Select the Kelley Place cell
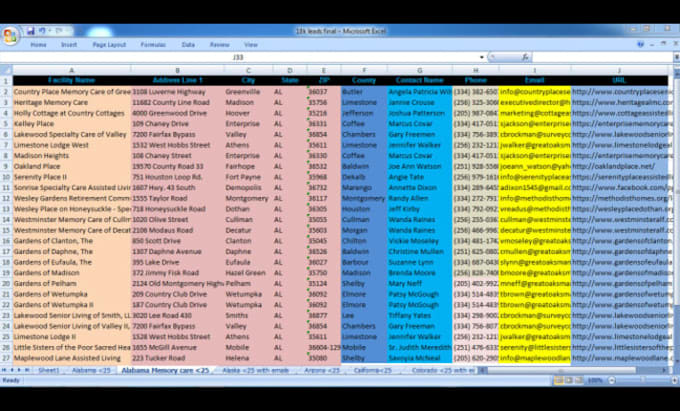This screenshot has height=411, width=680. click(x=72, y=124)
